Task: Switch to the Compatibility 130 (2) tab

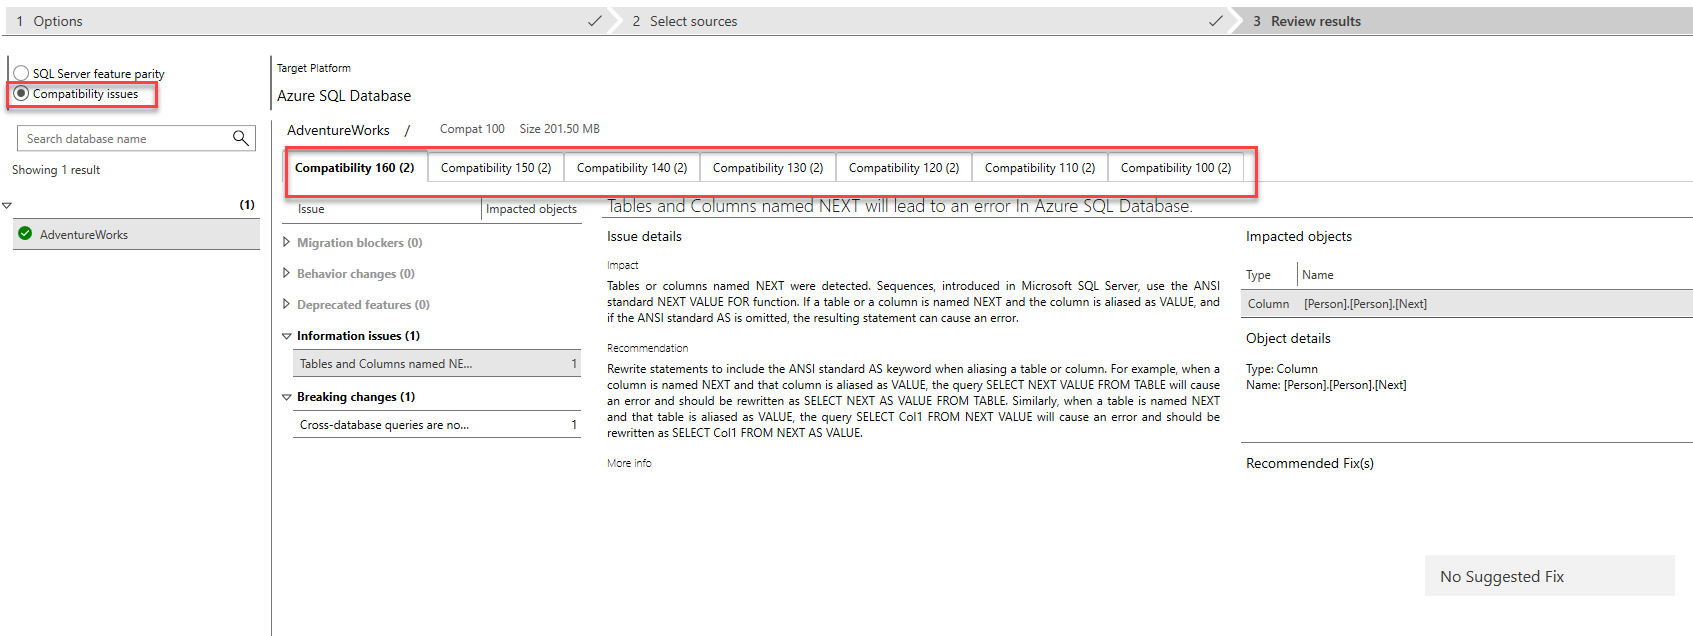Action: [x=768, y=168]
